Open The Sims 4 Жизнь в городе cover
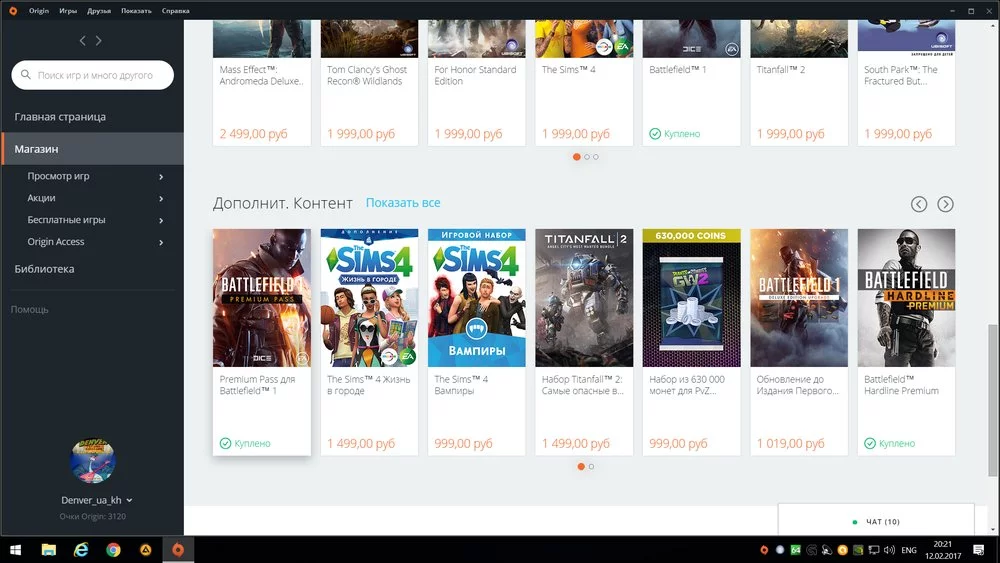This screenshot has height=563, width=1000. tap(369, 298)
